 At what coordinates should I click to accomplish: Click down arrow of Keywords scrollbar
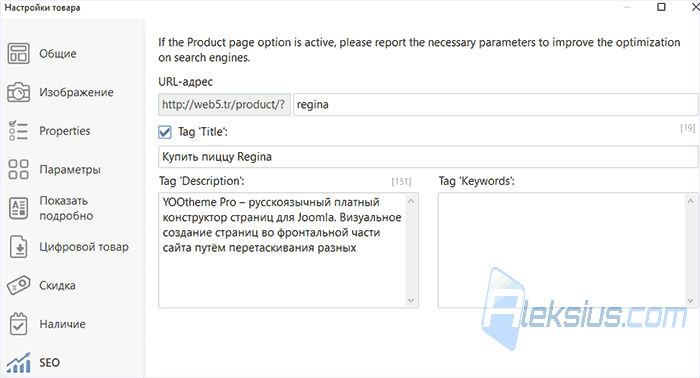pos(691,301)
